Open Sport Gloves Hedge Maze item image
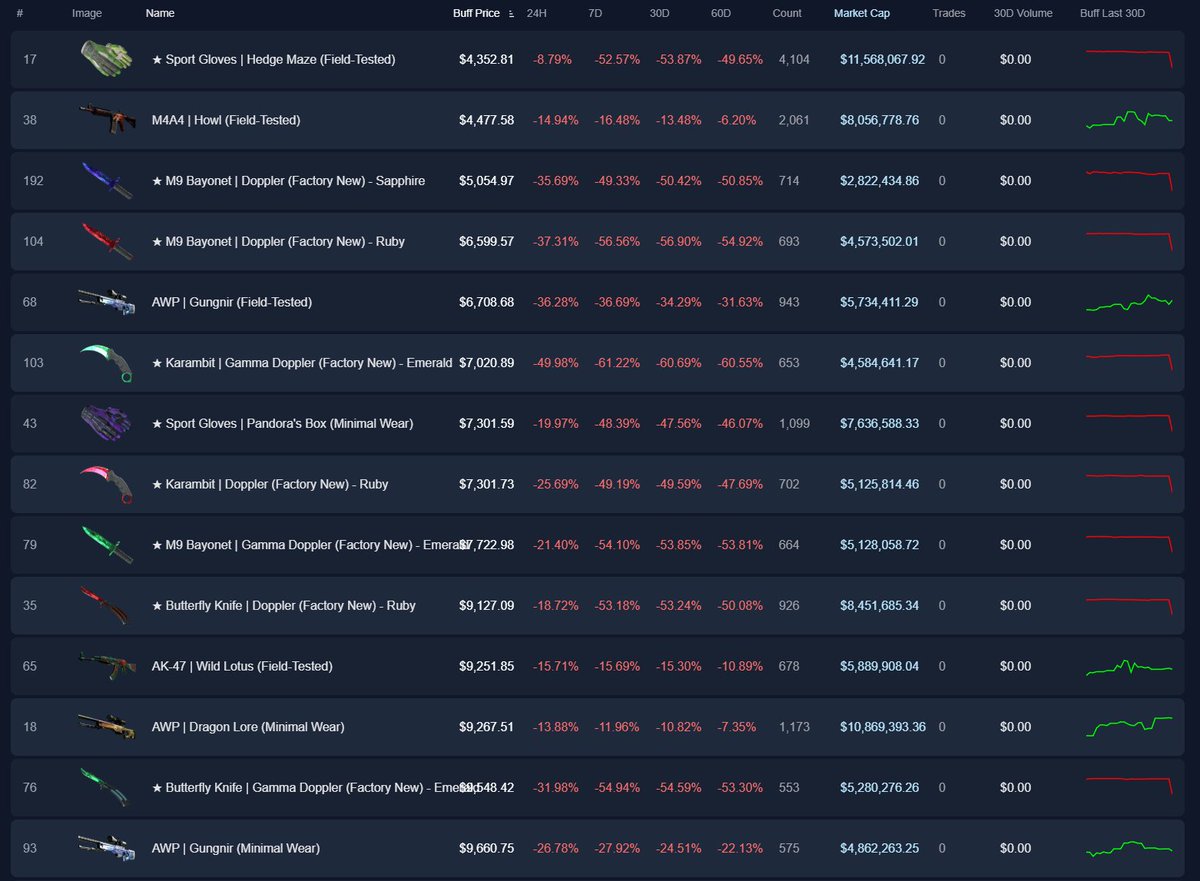The height and width of the screenshot is (881, 1200). tap(106, 59)
